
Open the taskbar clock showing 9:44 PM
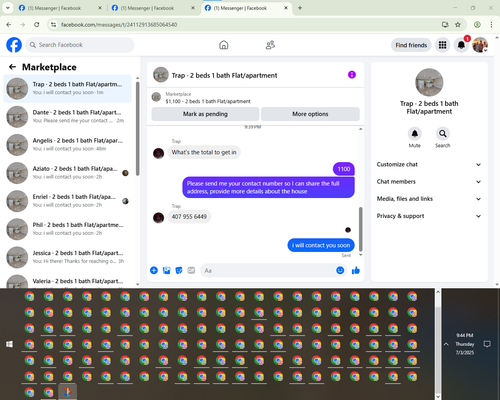pos(465,344)
